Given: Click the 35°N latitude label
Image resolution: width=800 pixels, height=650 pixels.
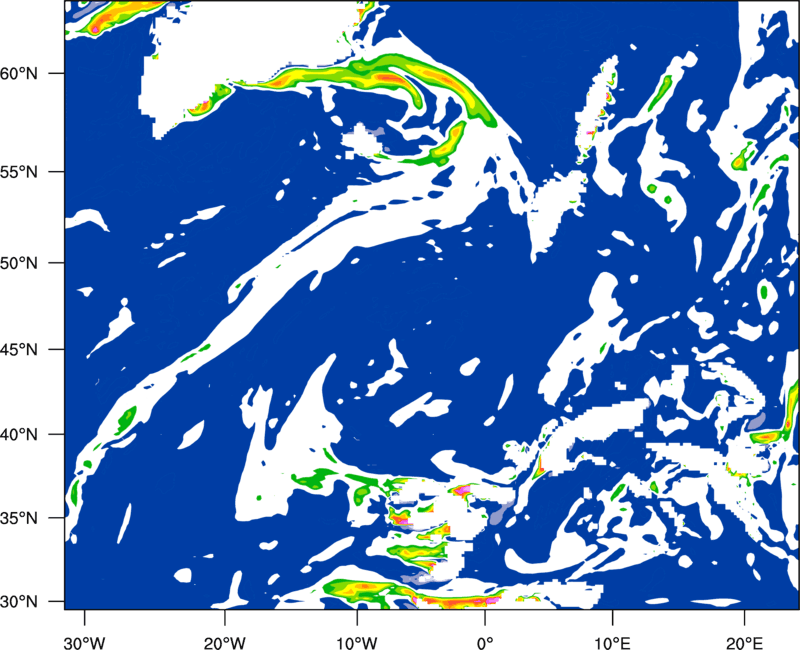Looking at the screenshot, I should click(19, 518).
